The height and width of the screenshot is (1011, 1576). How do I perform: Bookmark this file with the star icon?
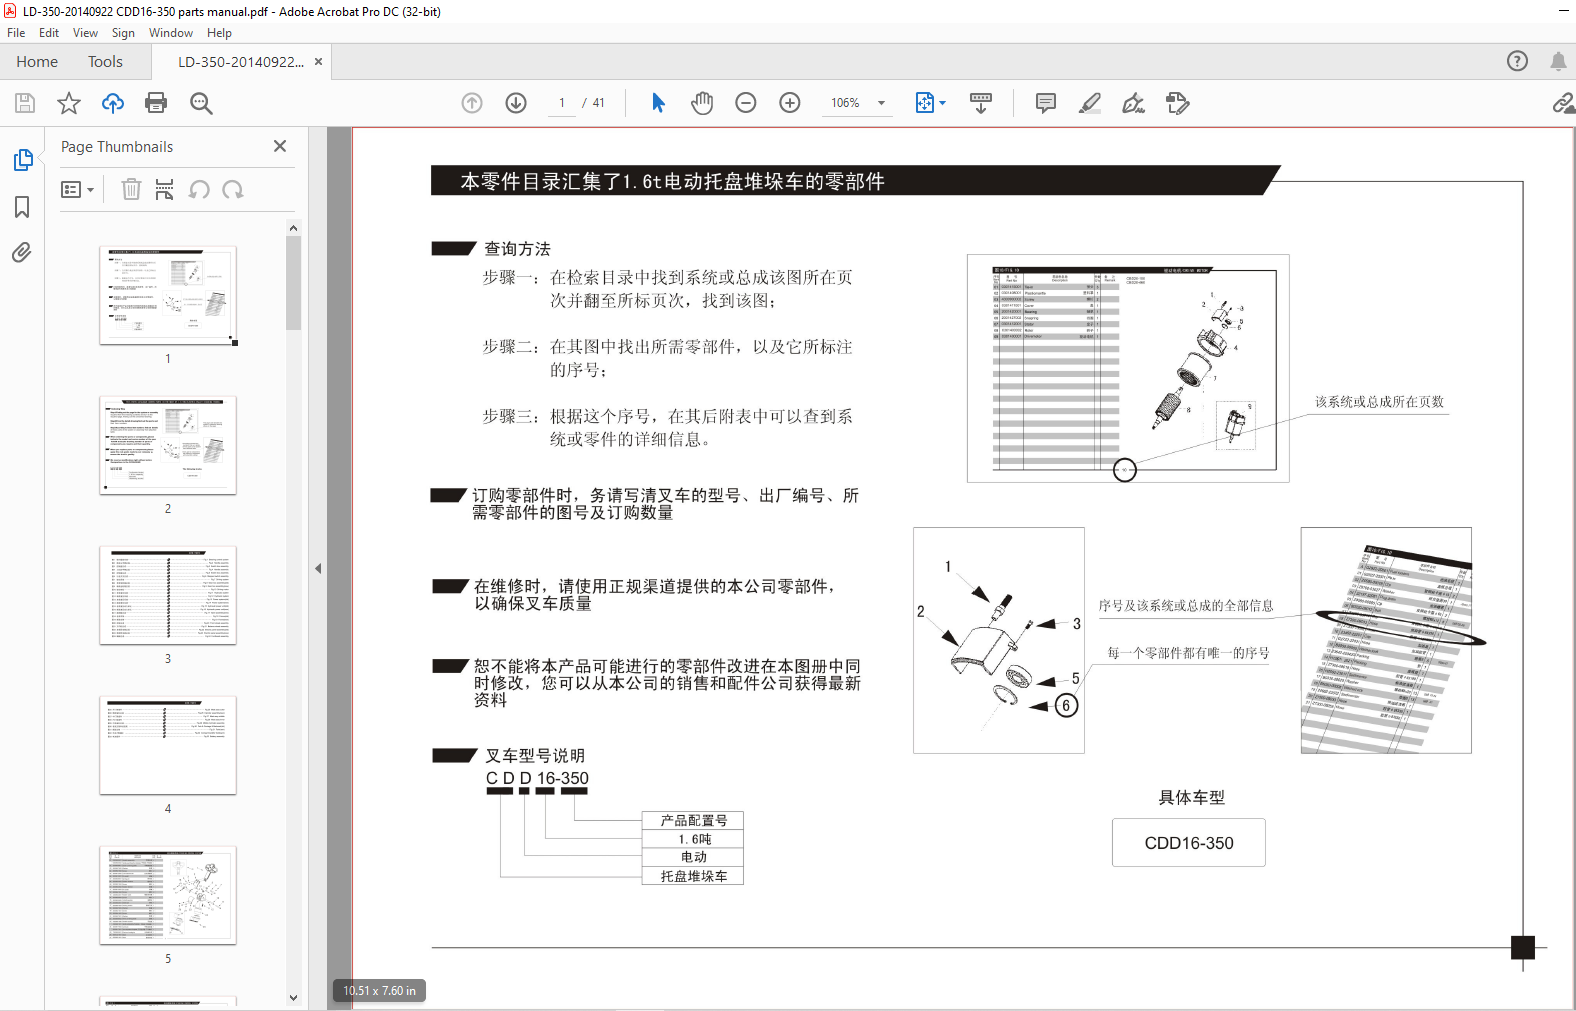point(69,103)
